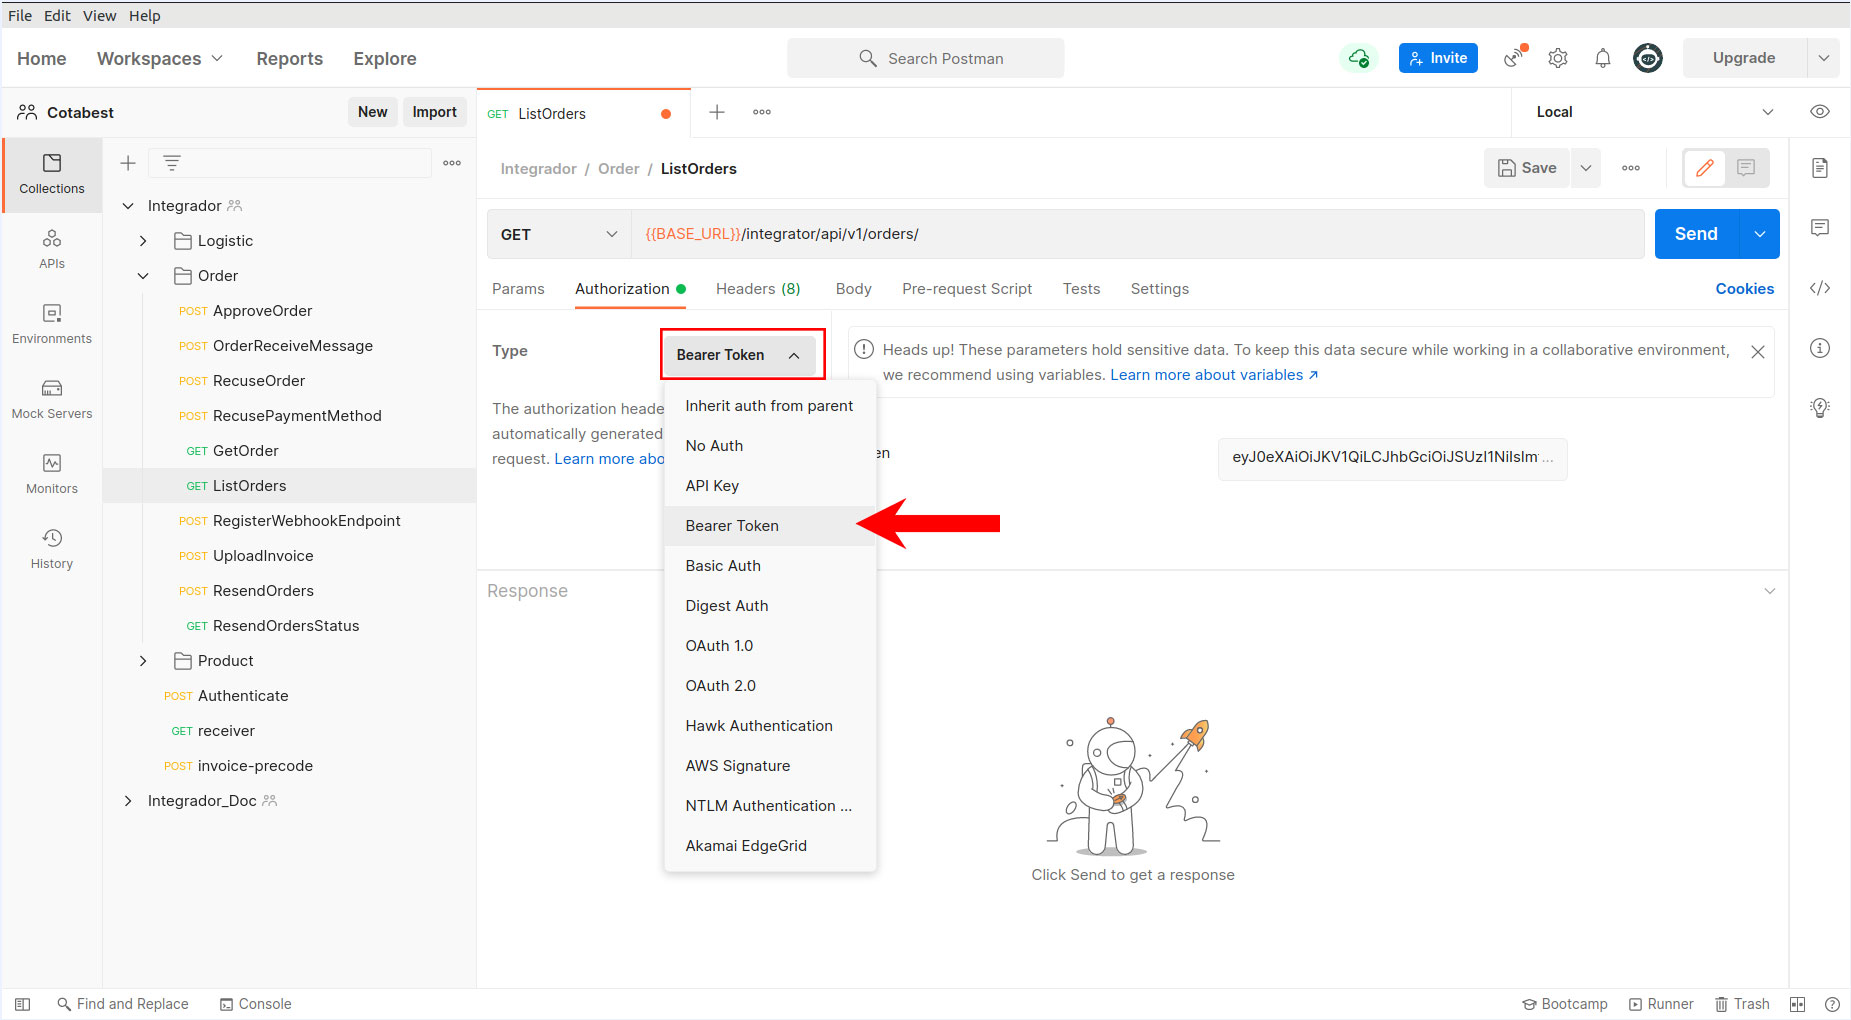Open the Send button dropdown arrow
The width and height of the screenshot is (1851, 1020).
(x=1760, y=234)
